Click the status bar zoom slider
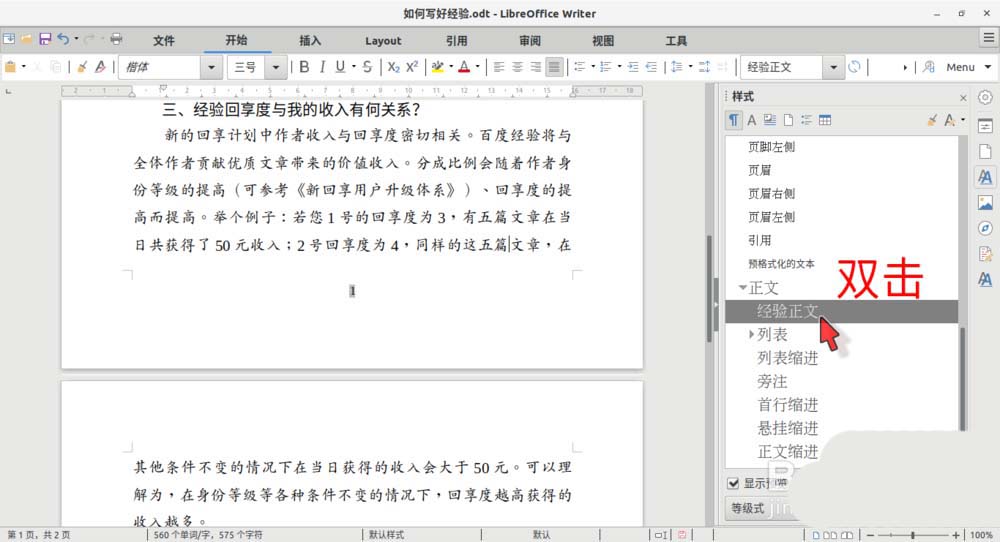The height and width of the screenshot is (542, 1000). point(914,535)
